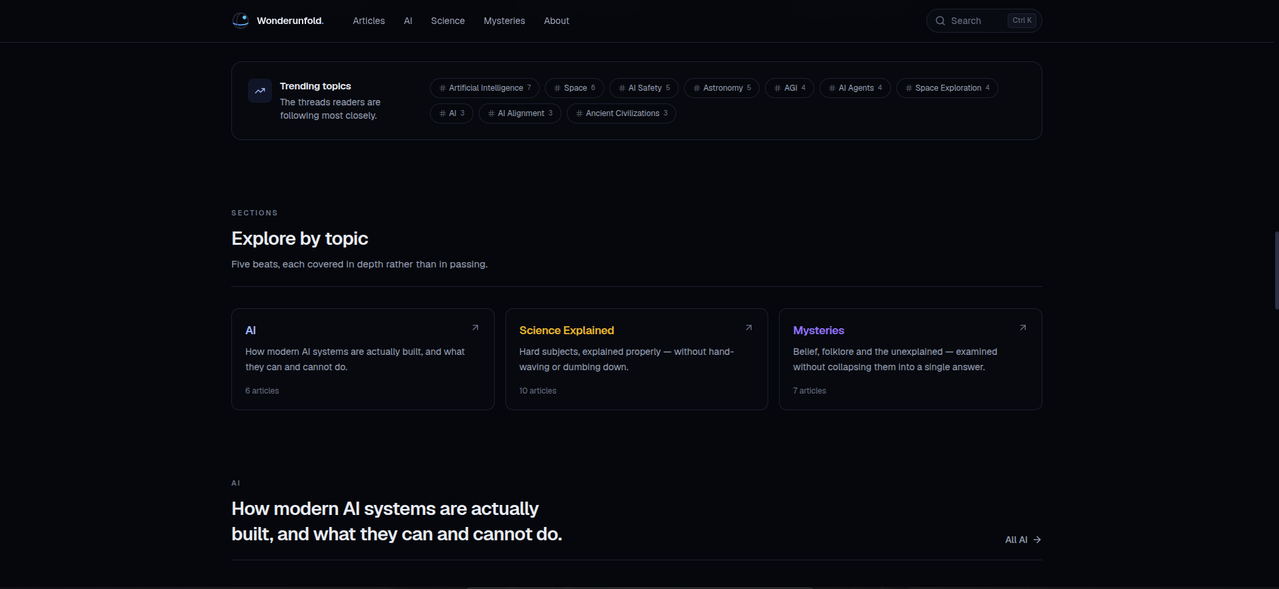The image size is (1279, 589).
Task: Select the AI Alignment topic tag
Action: (520, 113)
